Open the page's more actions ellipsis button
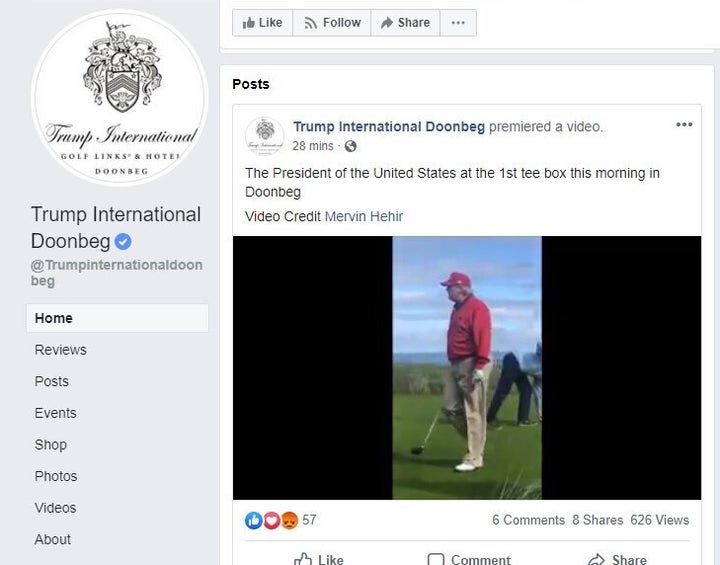This screenshot has width=720, height=565. (x=458, y=23)
